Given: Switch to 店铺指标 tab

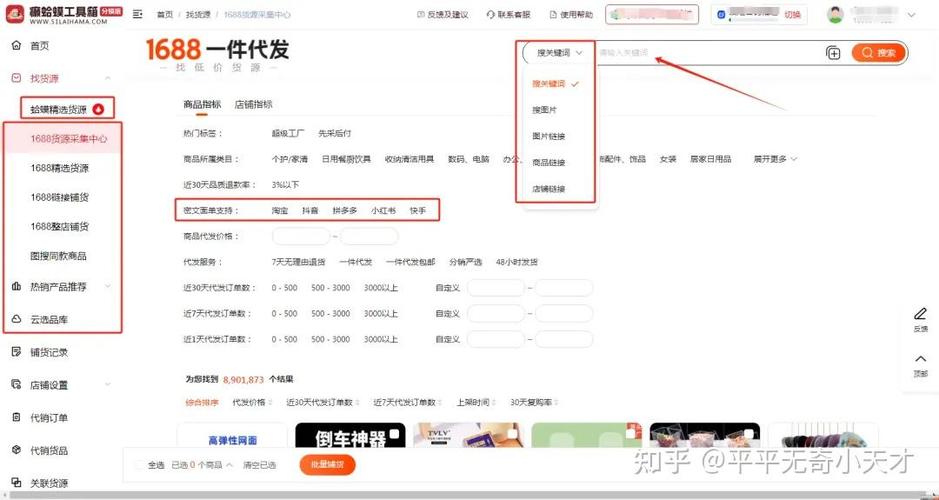Looking at the screenshot, I should click(x=253, y=104).
